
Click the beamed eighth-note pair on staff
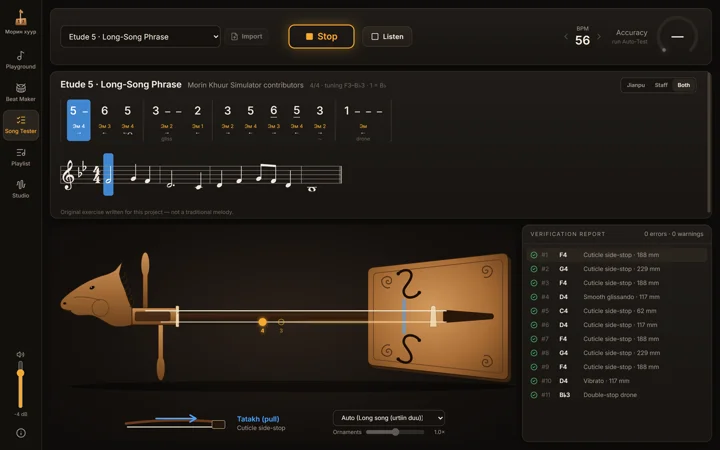265,174
